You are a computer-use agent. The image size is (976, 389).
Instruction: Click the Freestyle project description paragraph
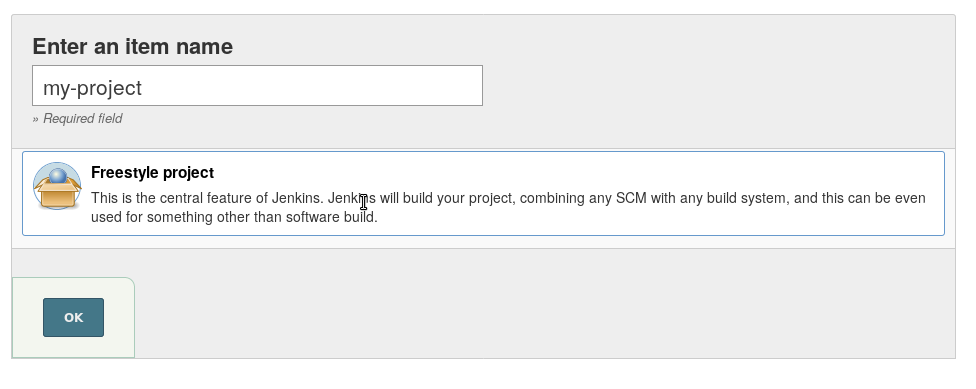pyautogui.click(x=508, y=207)
